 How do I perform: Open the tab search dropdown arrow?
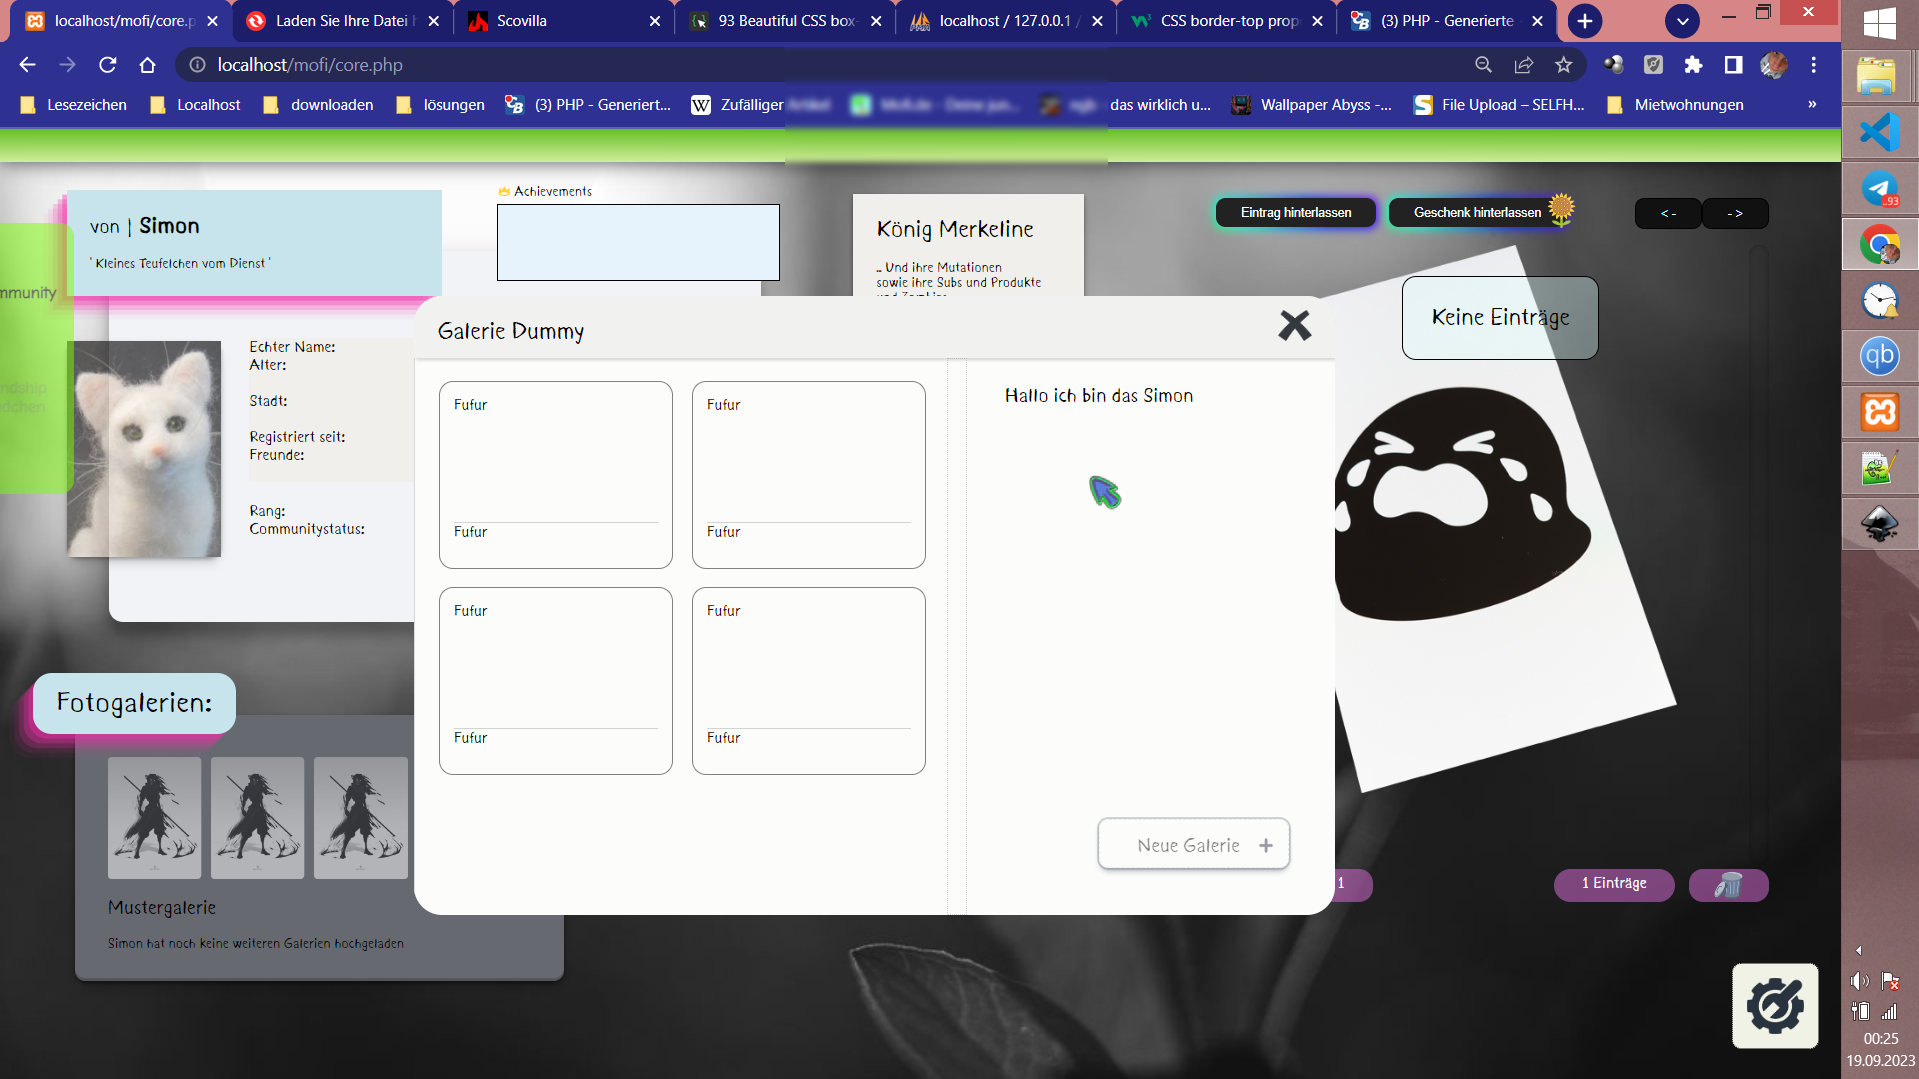pos(1682,21)
